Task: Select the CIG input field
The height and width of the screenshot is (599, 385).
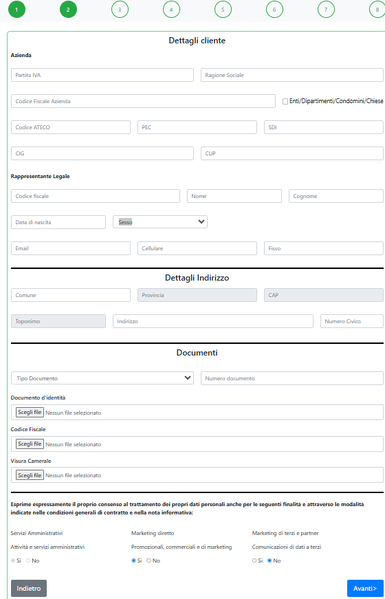Action: 102,153
